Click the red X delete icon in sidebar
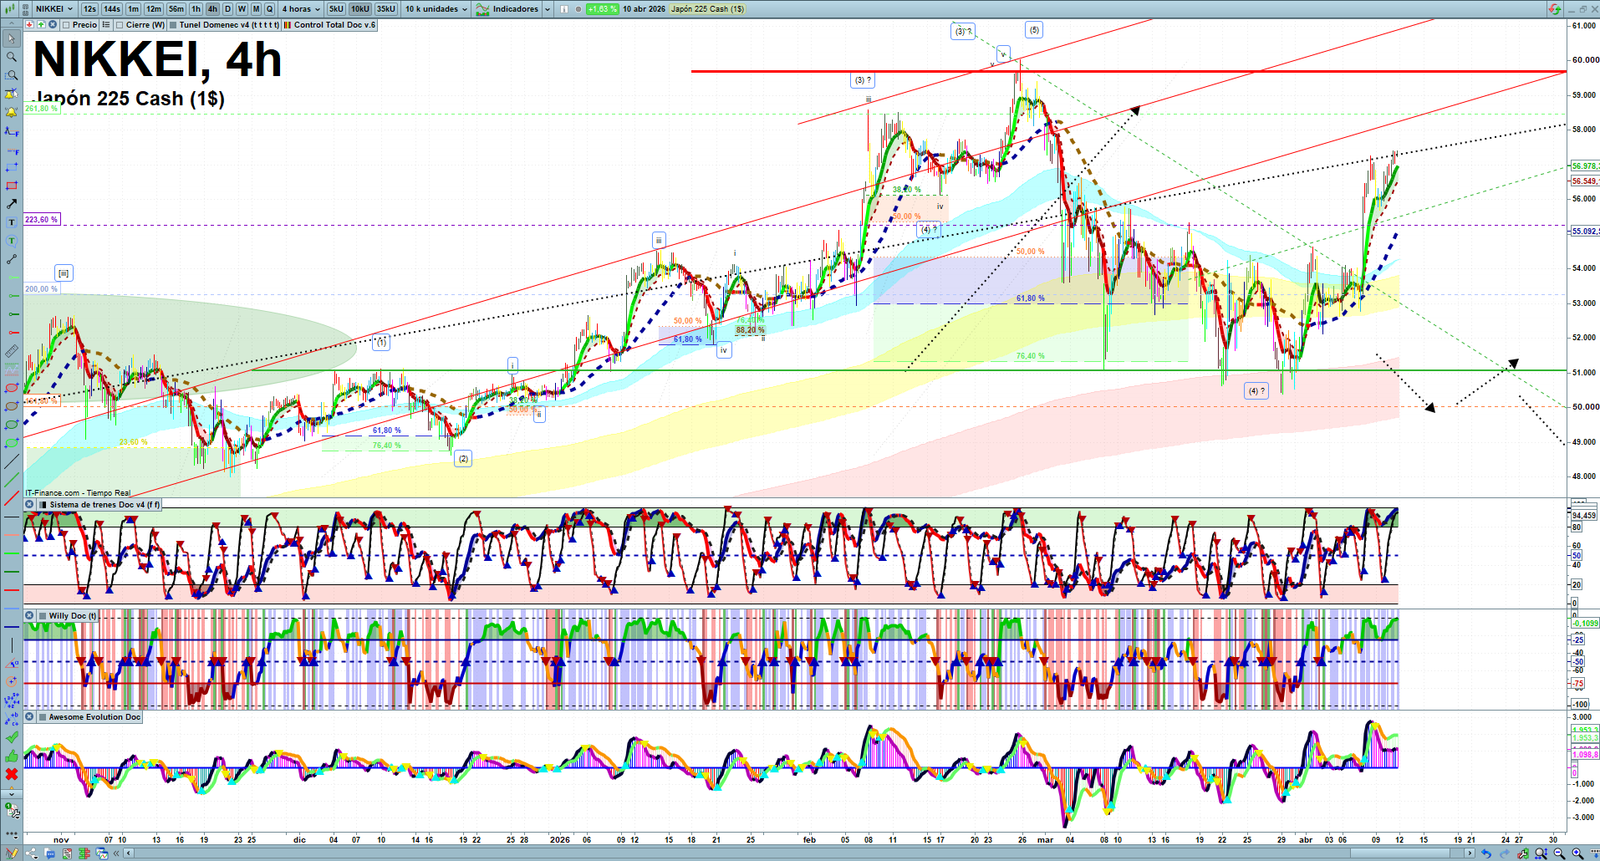Image resolution: width=1600 pixels, height=861 pixels. pyautogui.click(x=12, y=774)
